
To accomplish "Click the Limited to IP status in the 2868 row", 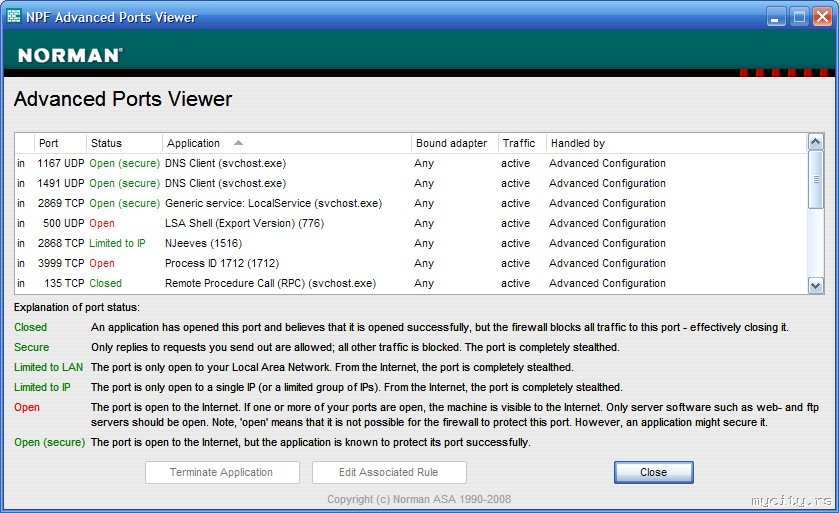I will click(117, 243).
